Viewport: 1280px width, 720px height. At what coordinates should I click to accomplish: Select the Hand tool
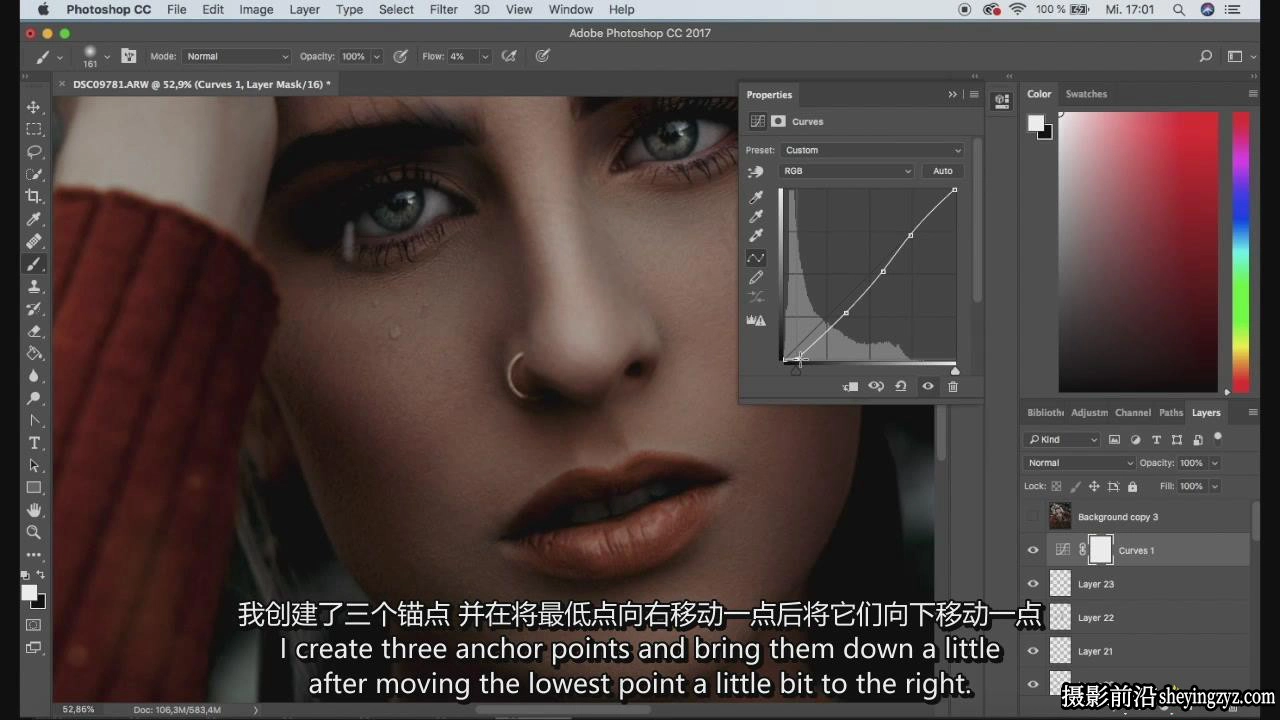pos(34,510)
